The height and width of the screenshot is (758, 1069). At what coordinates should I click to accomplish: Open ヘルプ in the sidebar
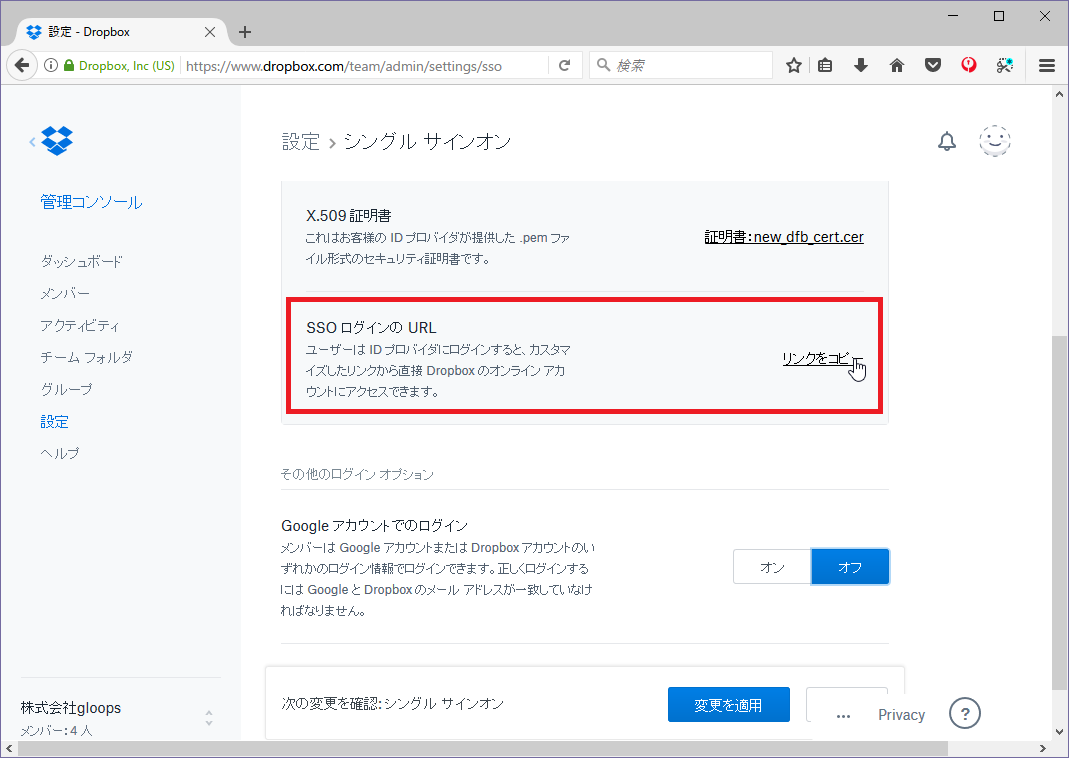click(60, 453)
